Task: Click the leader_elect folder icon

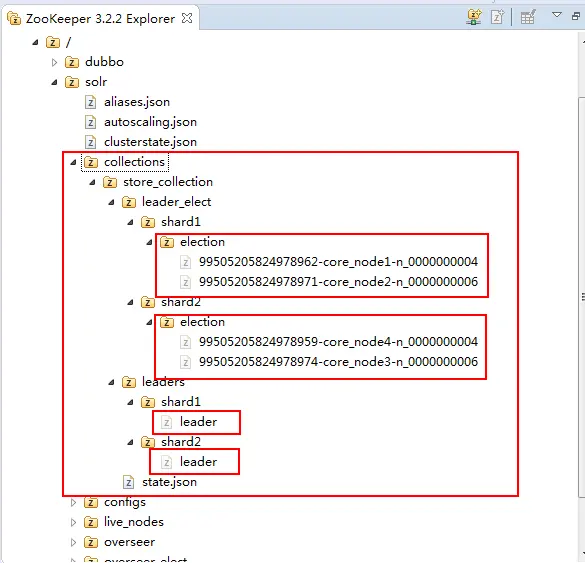Action: 129,202
